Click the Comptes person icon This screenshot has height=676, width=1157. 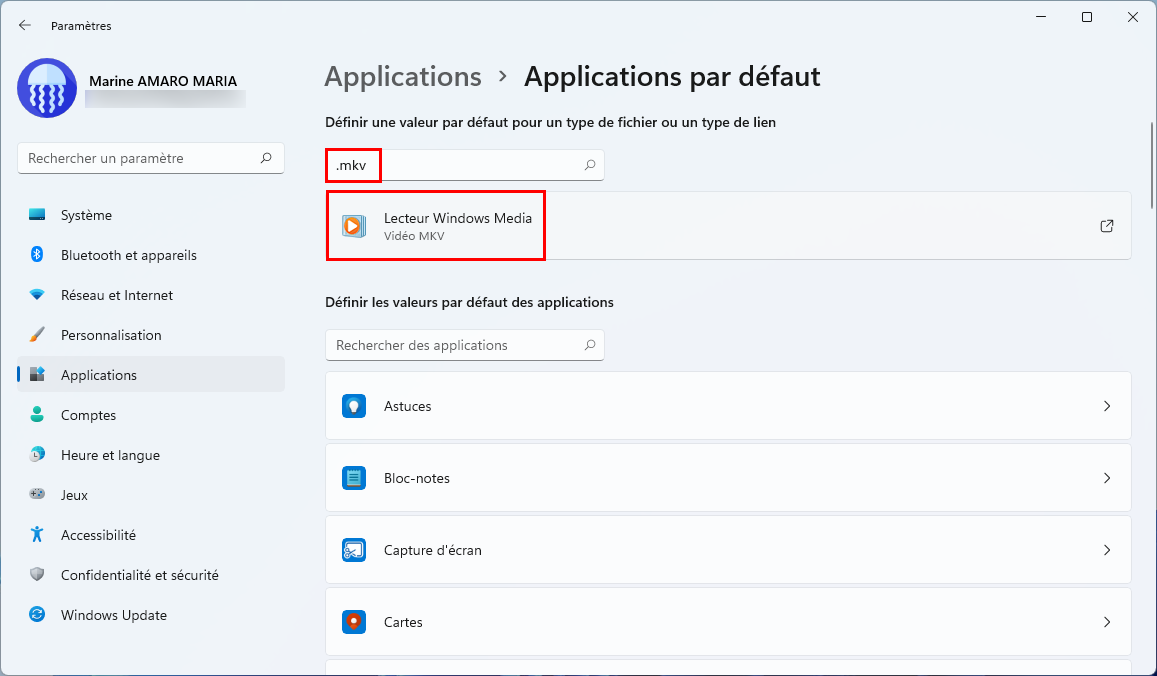click(x=37, y=414)
